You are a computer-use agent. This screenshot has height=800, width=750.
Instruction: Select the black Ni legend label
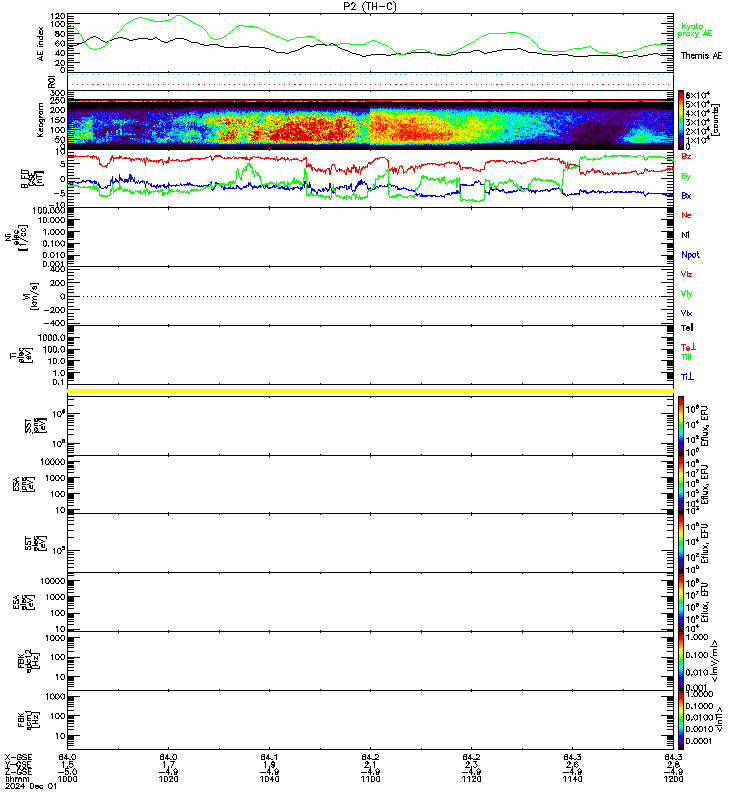[685, 235]
